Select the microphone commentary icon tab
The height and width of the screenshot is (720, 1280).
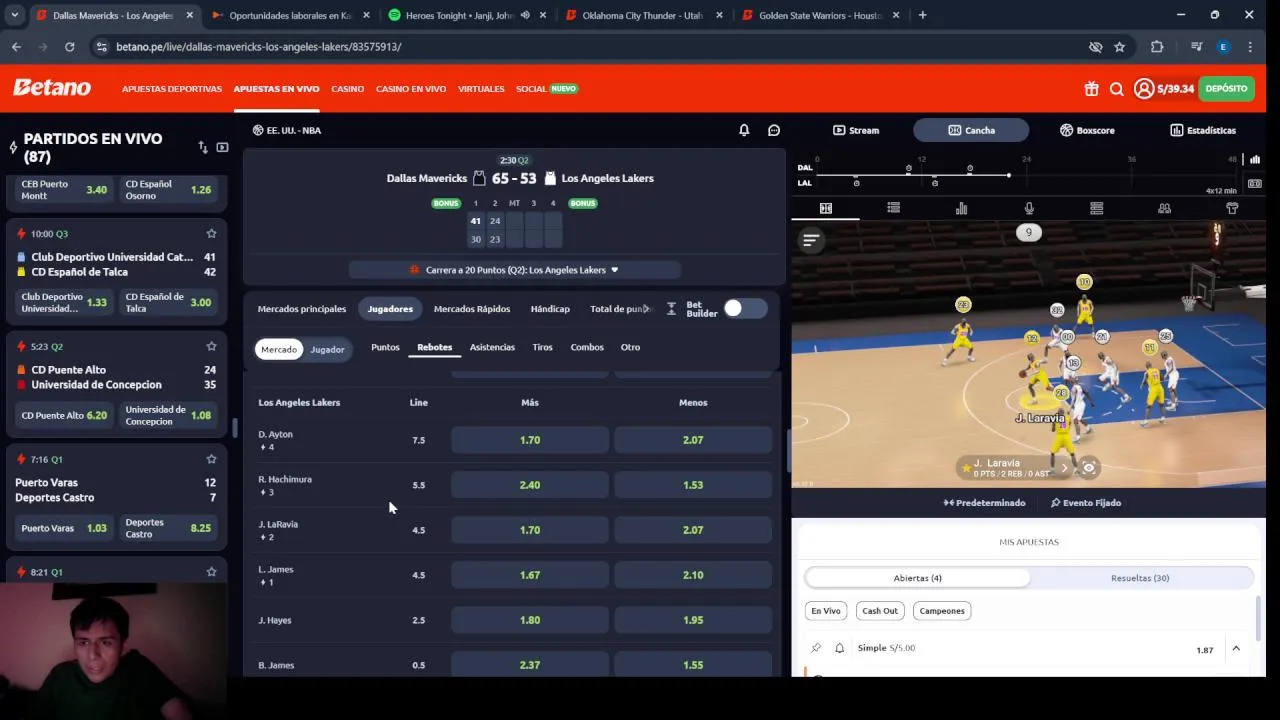tap(1029, 208)
